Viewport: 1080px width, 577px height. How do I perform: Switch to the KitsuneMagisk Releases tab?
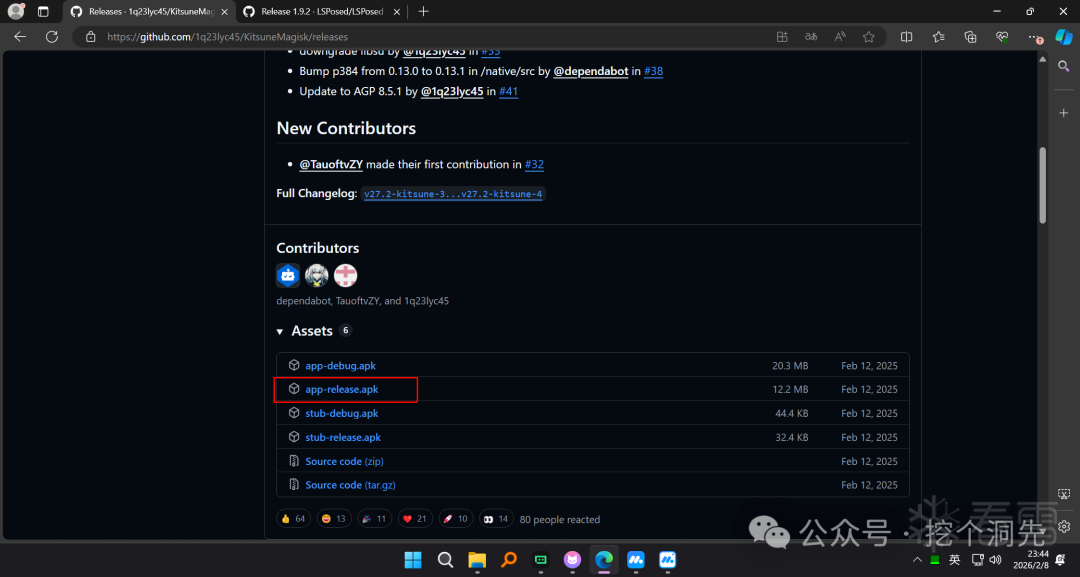pyautogui.click(x=149, y=12)
